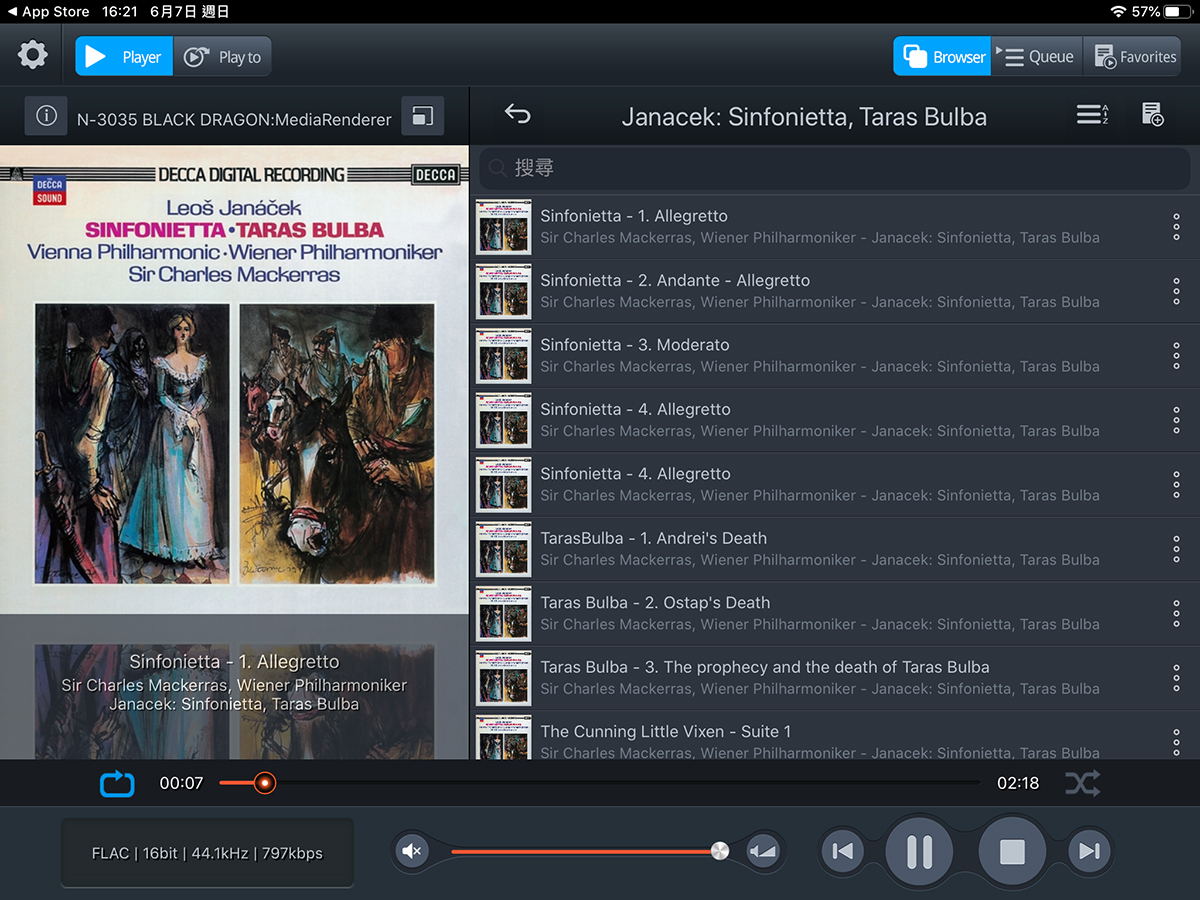Open options for Sinfonietta - 3. Moderato
Screen dimensions: 1200x900
coord(1176,355)
